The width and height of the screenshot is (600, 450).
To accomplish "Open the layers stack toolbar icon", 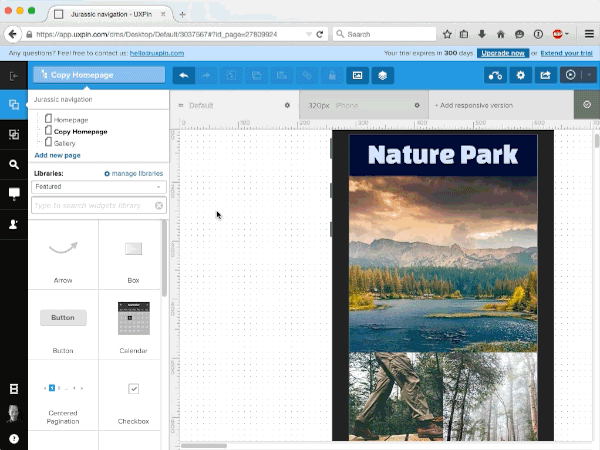I will click(383, 75).
